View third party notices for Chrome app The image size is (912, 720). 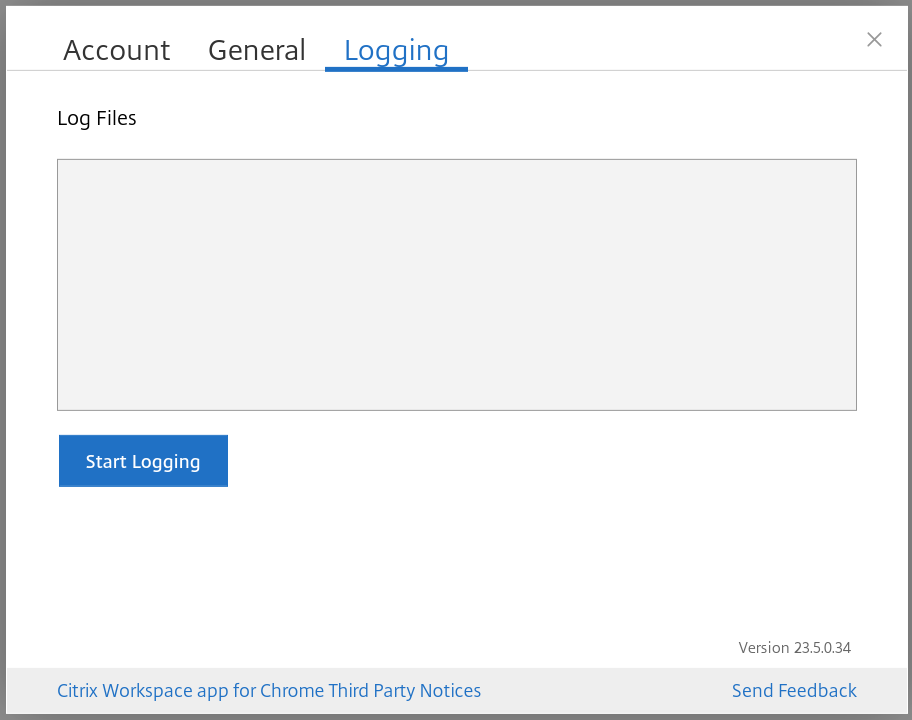point(269,691)
